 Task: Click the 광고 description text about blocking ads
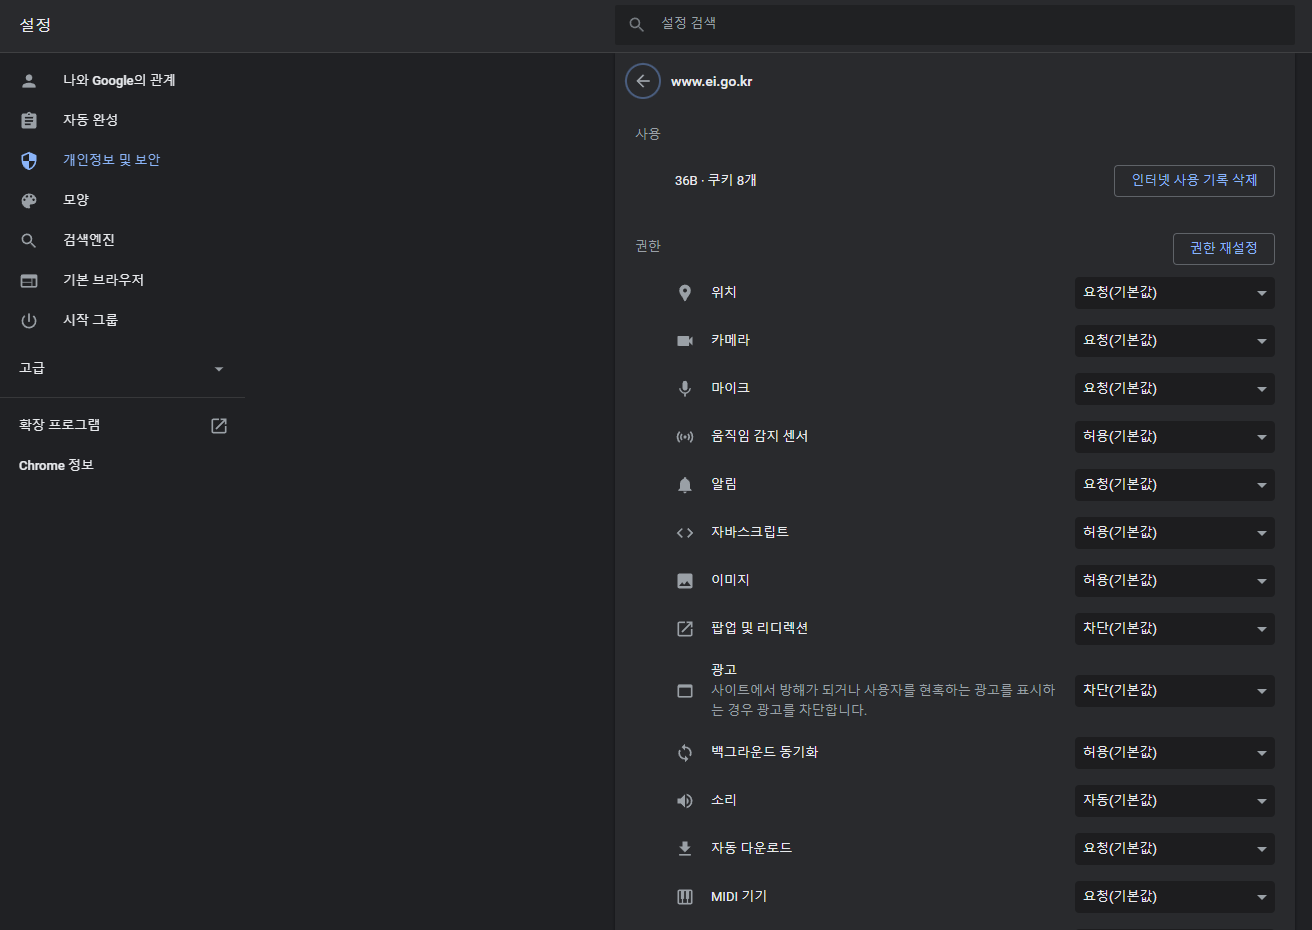883,700
